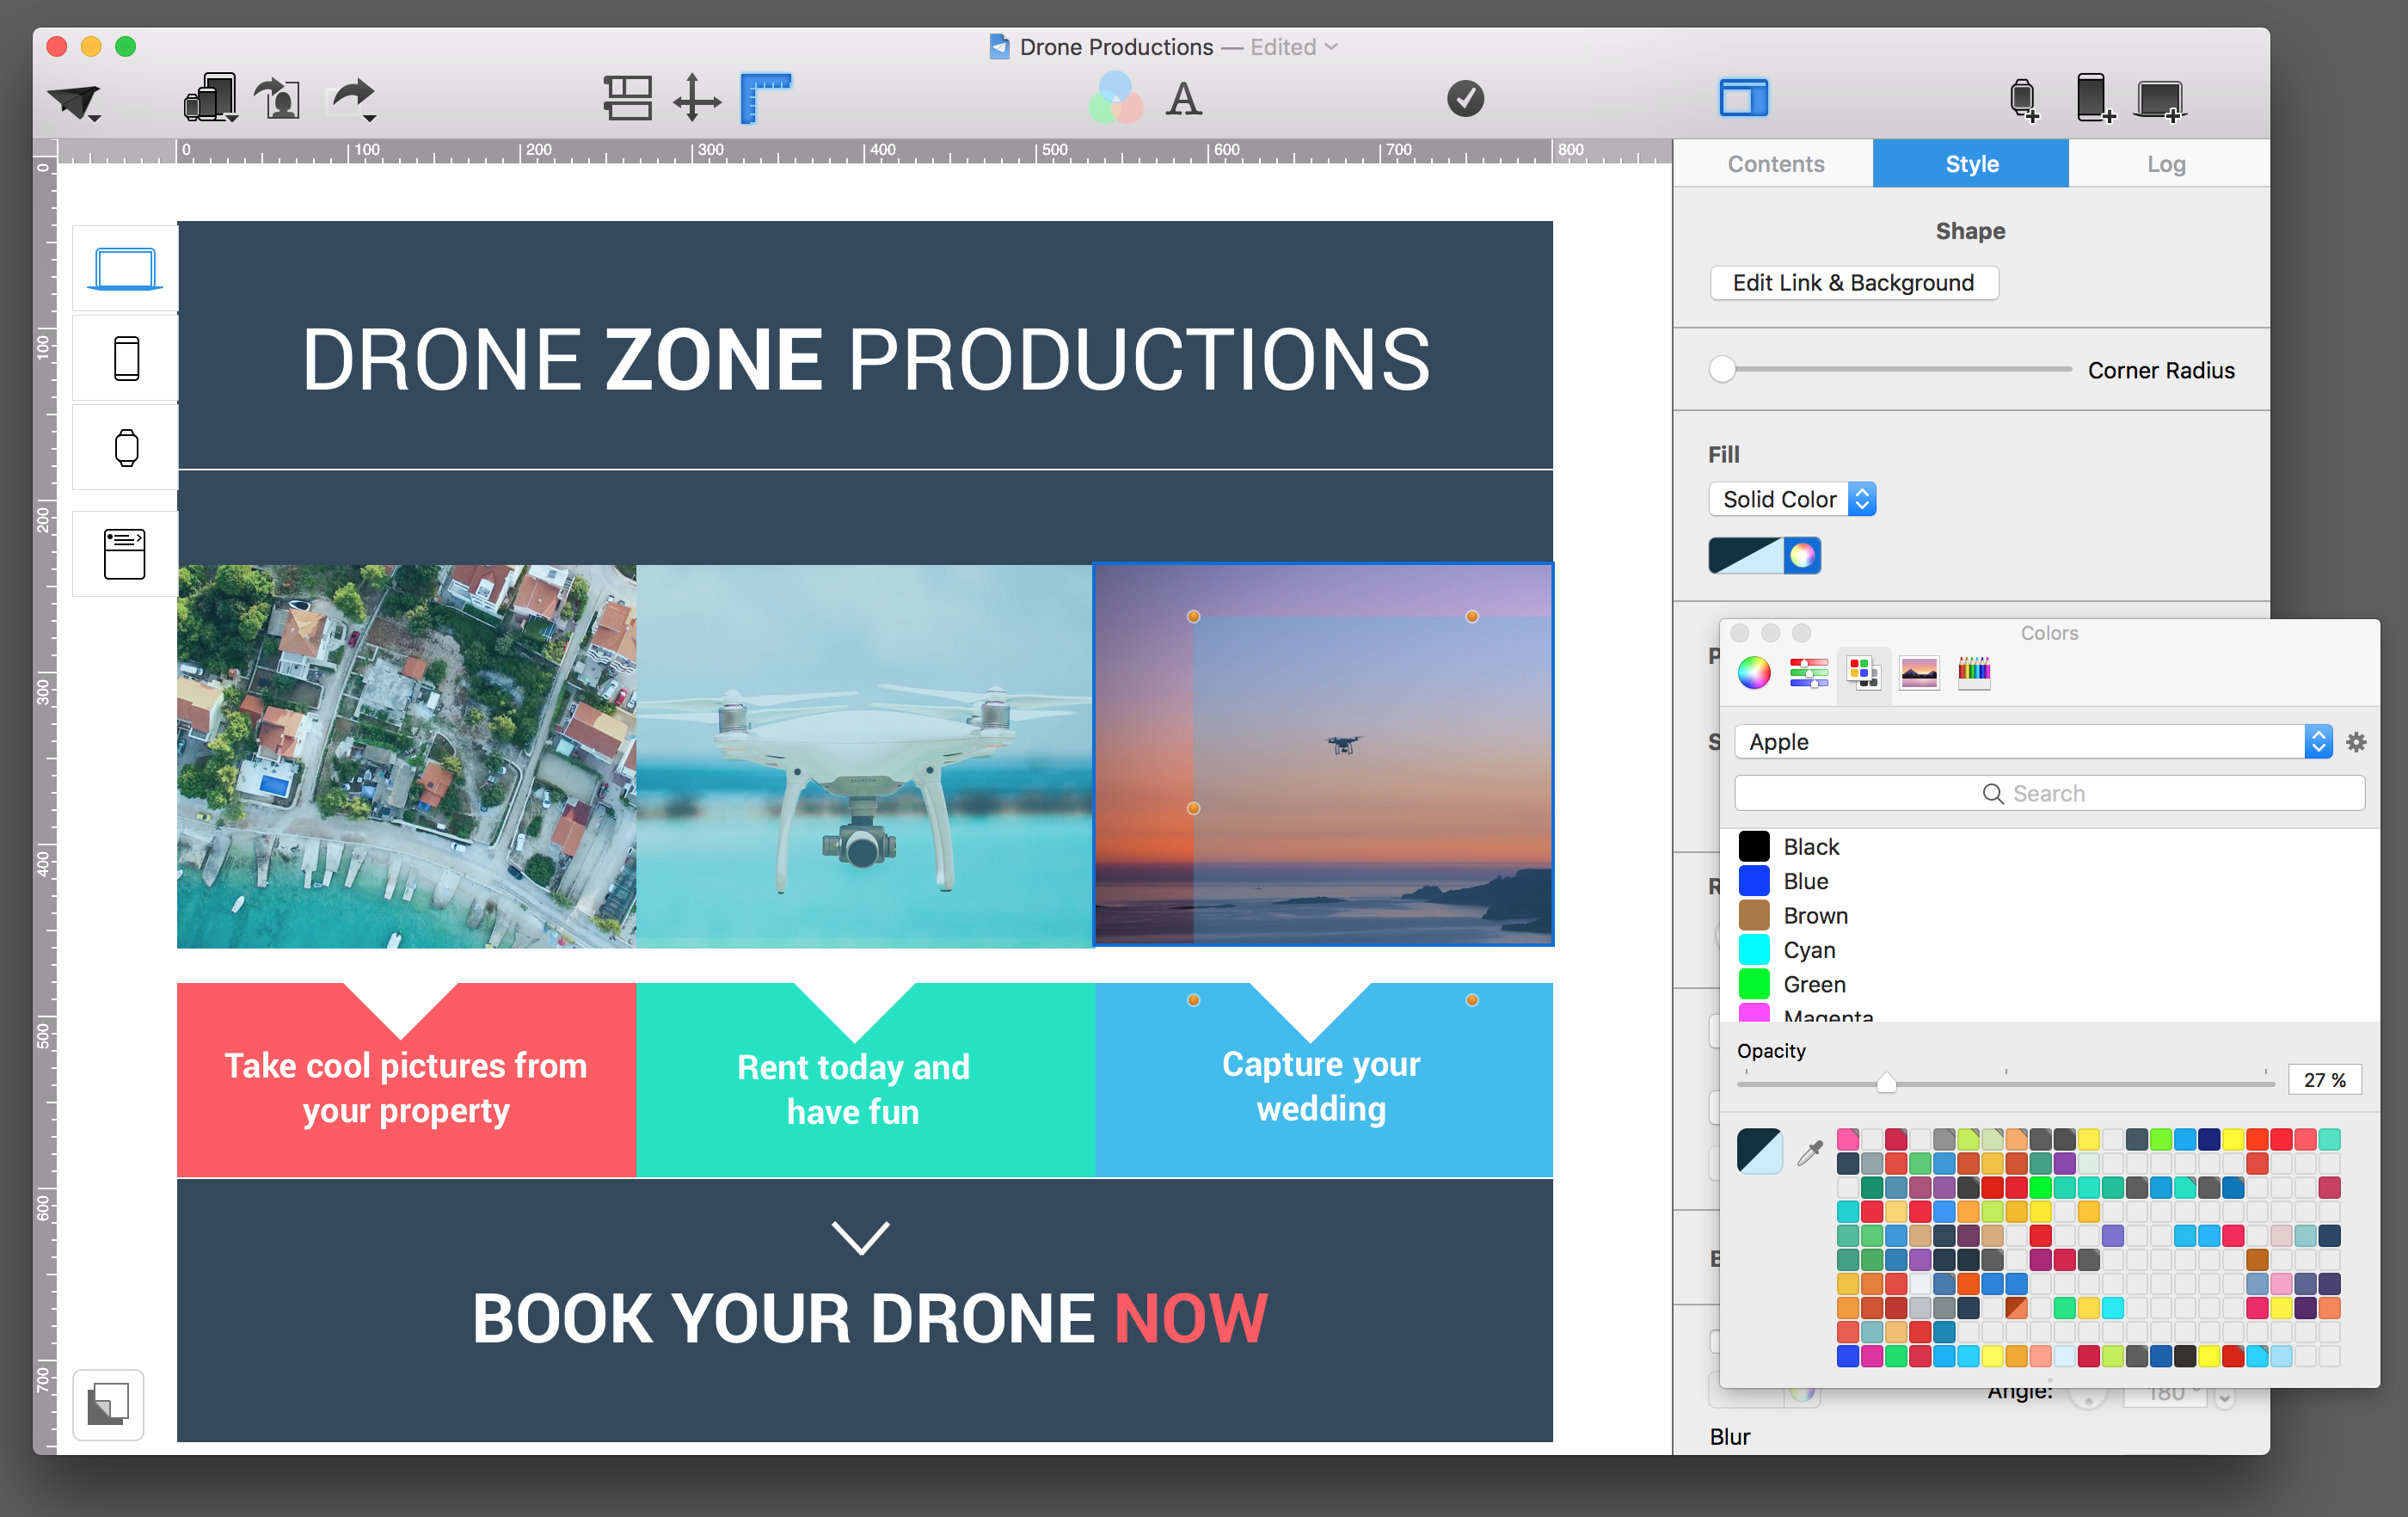Open the Solid Color fill dropdown
Screen dimensions: 2408x1517
click(x=1792, y=499)
